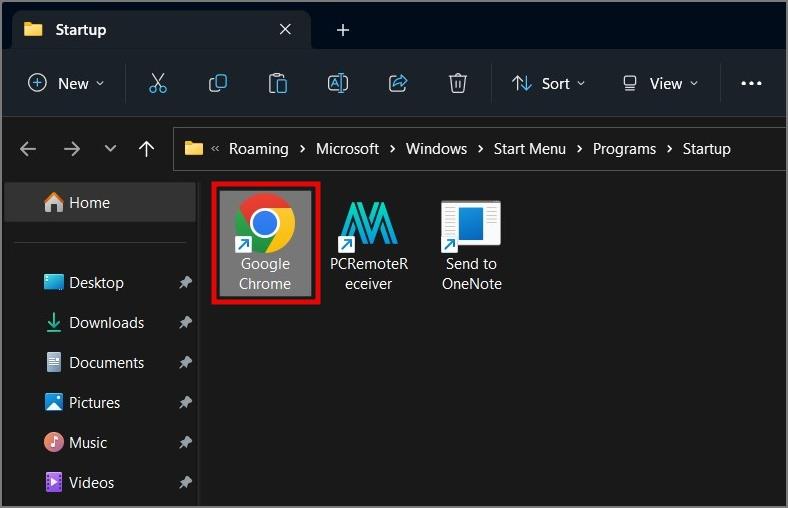Close the Startup tab
788x508 pixels.
coord(285,30)
